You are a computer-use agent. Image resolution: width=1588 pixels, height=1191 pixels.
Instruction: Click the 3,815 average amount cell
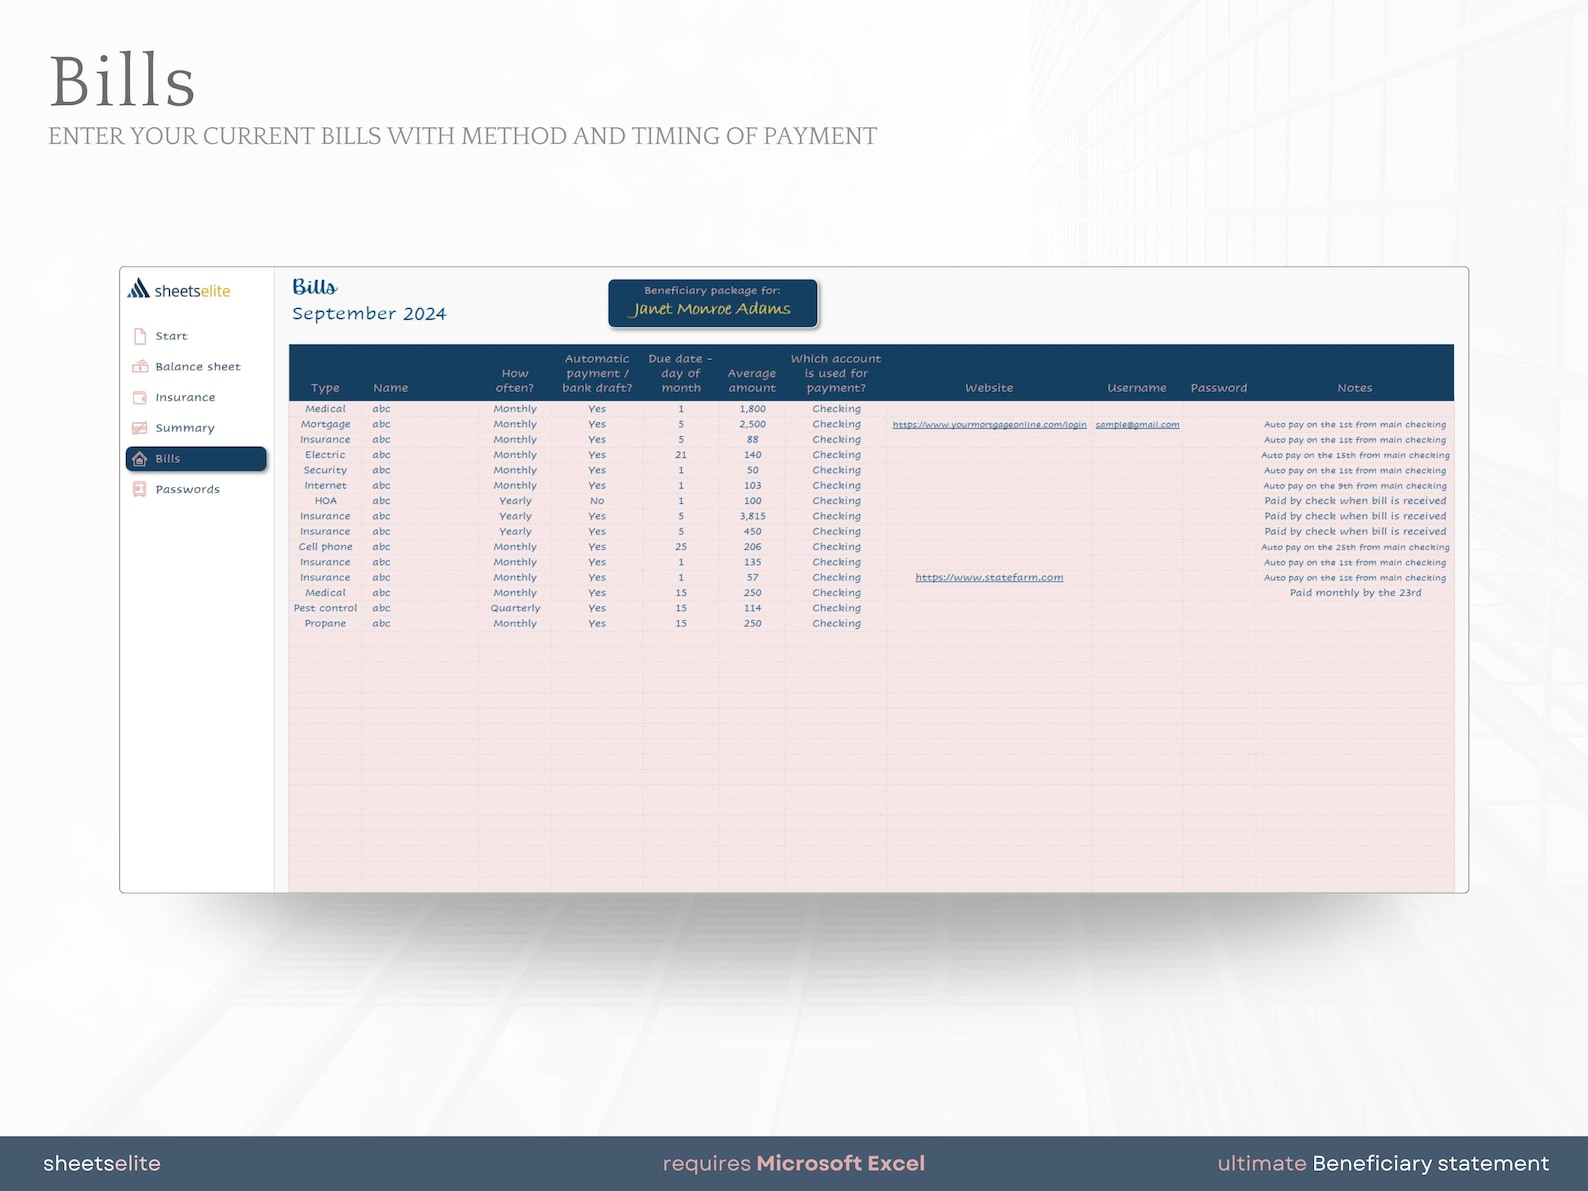(752, 517)
